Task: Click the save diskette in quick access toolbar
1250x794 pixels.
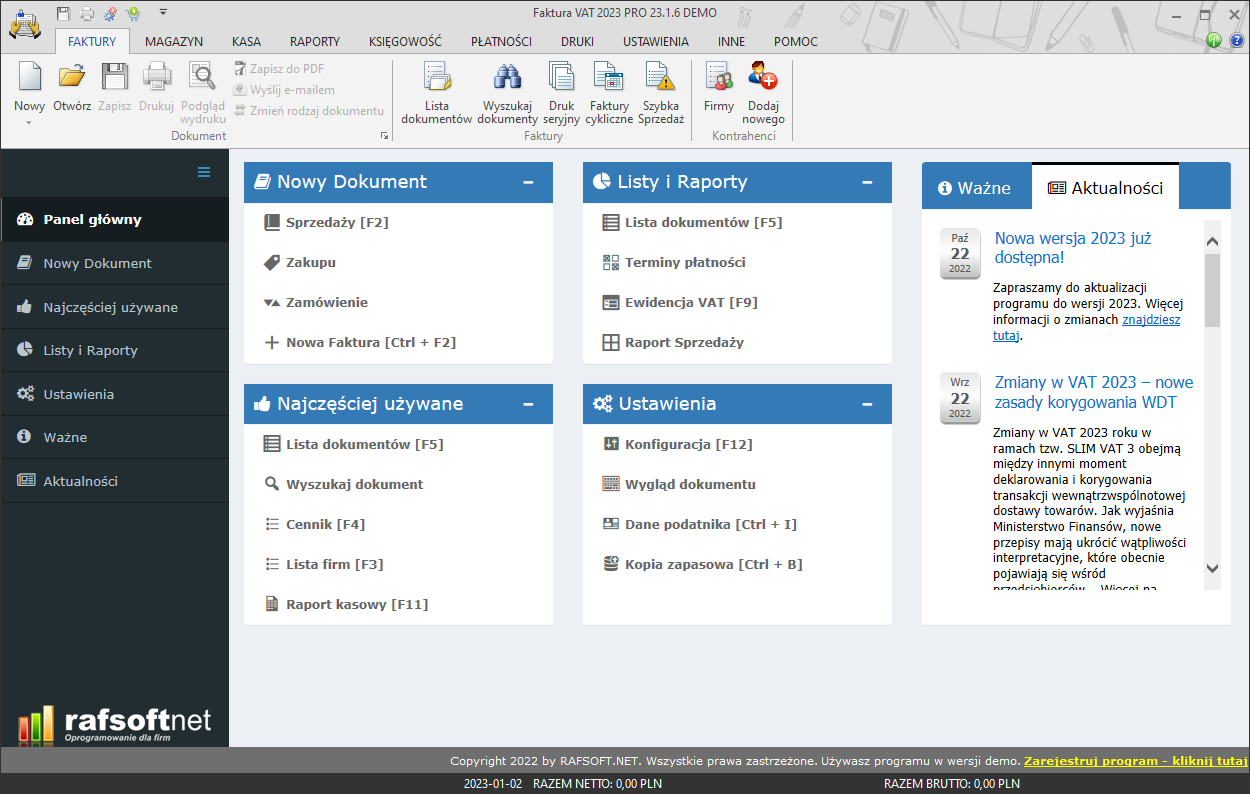Action: (x=64, y=13)
